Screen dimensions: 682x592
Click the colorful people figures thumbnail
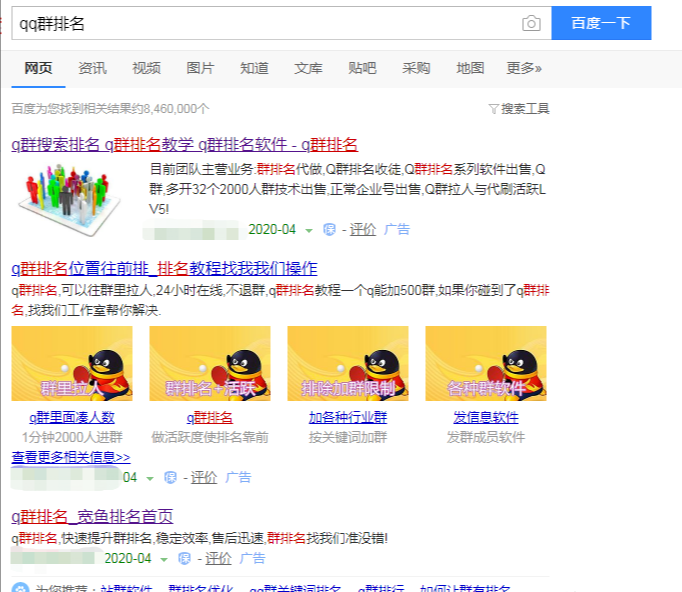tap(69, 199)
